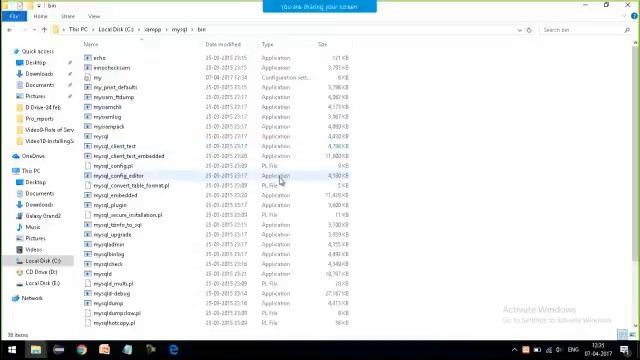640x360 pixels.
Task: Expand the ribbon with the chevron
Action: coord(624,16)
